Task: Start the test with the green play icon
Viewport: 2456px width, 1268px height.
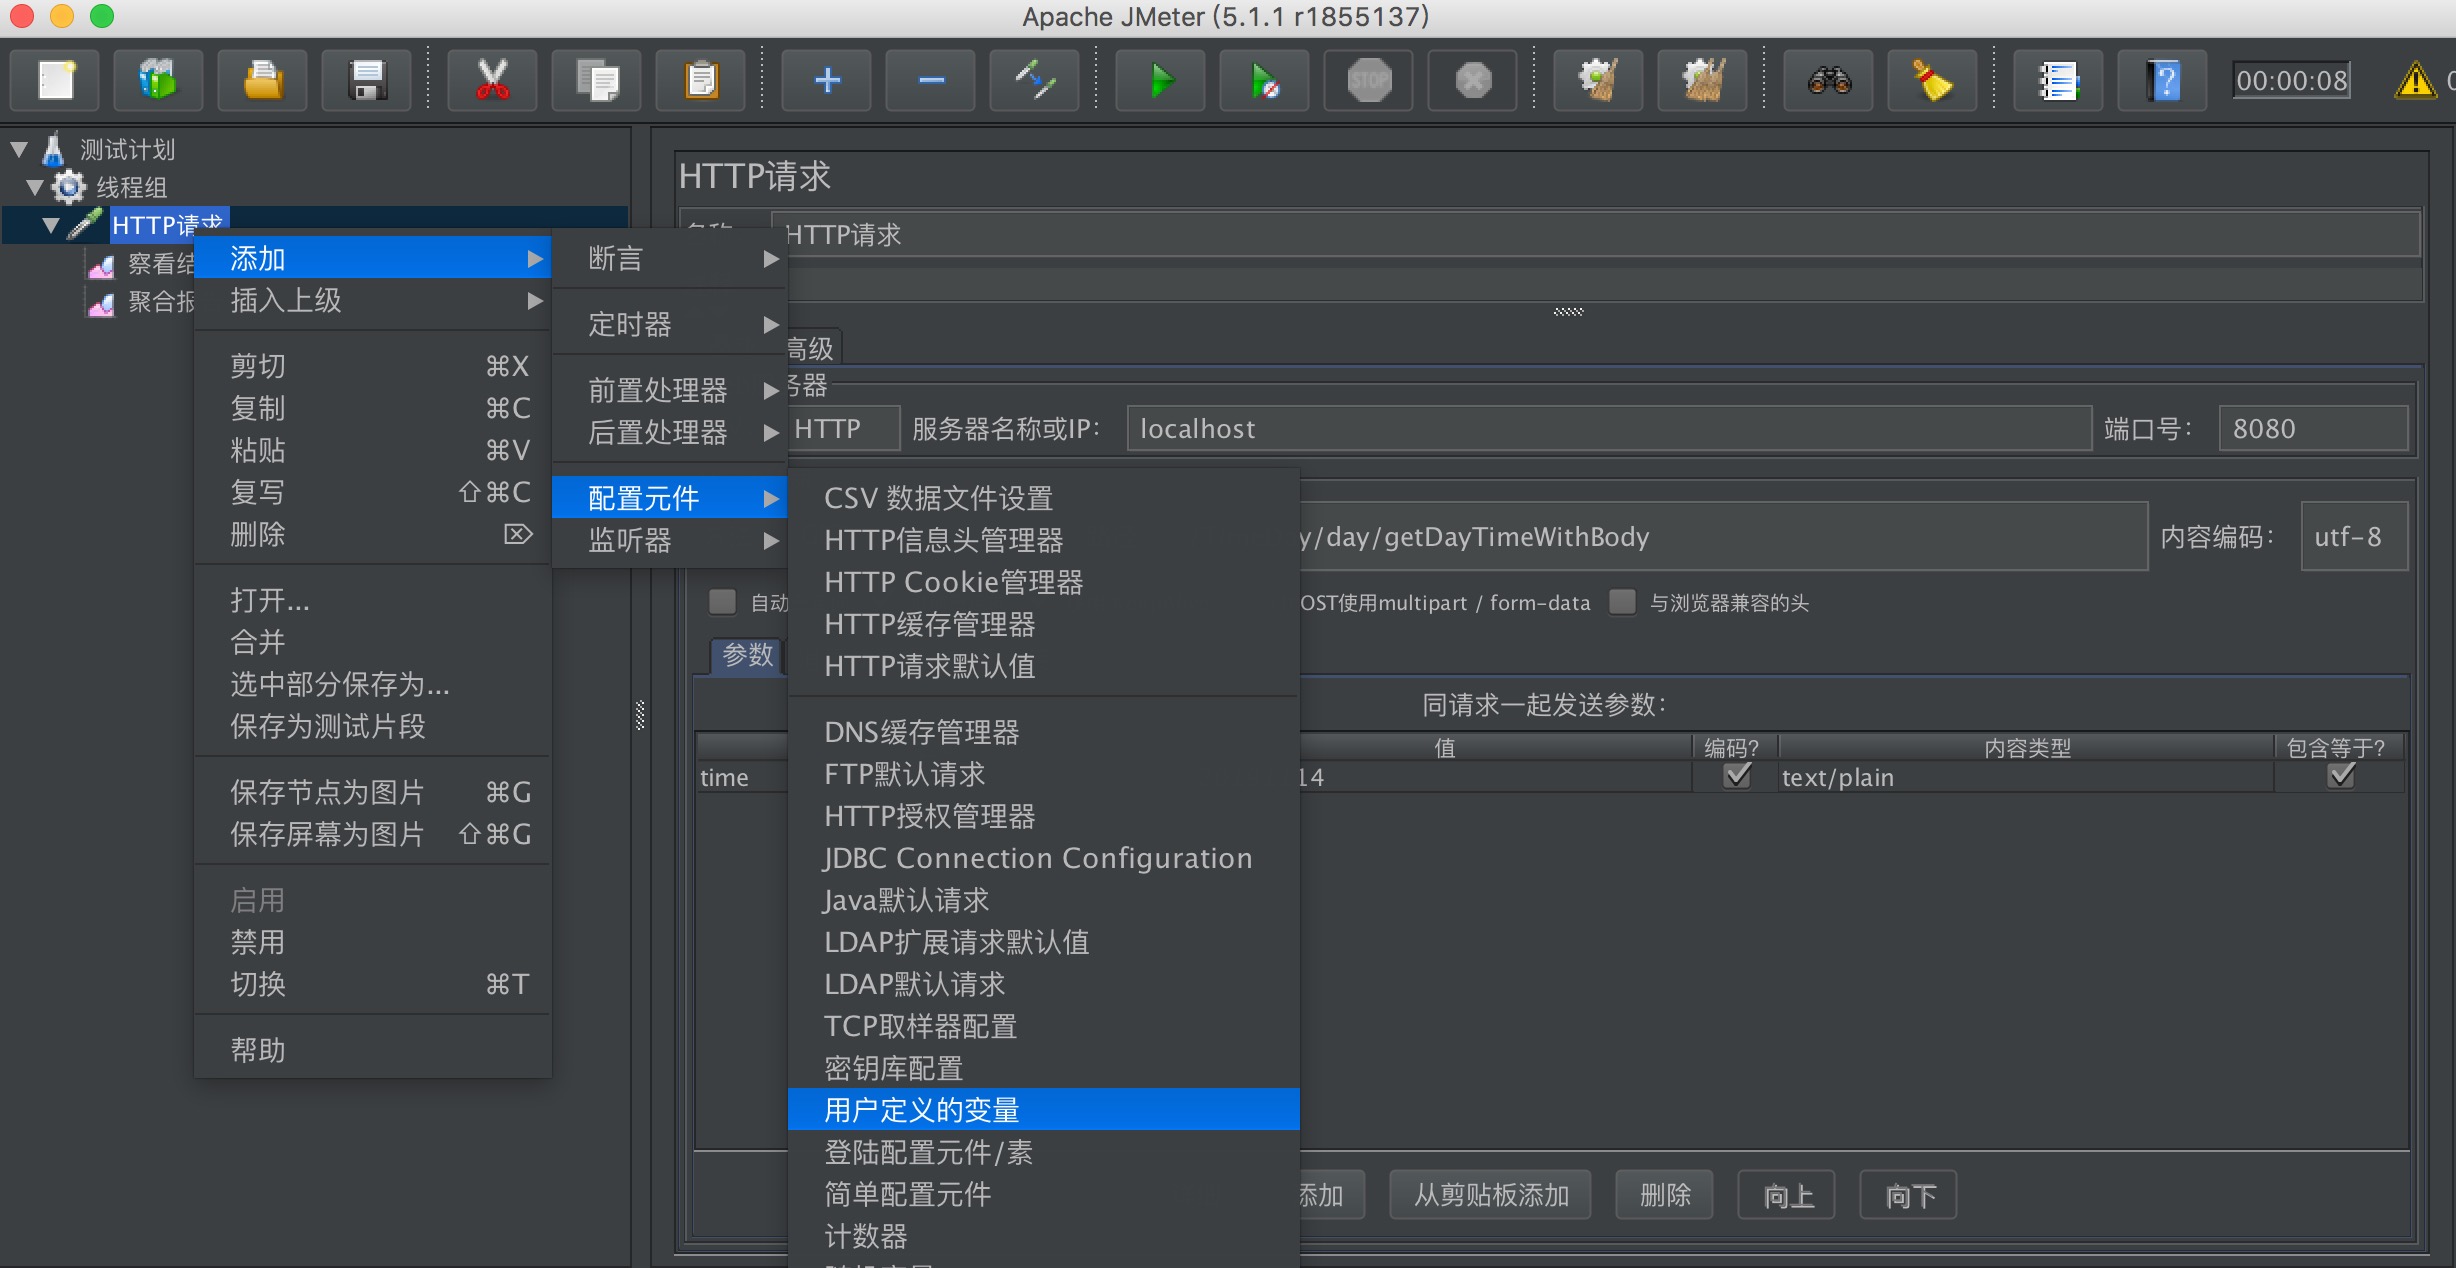Action: pyautogui.click(x=1160, y=80)
